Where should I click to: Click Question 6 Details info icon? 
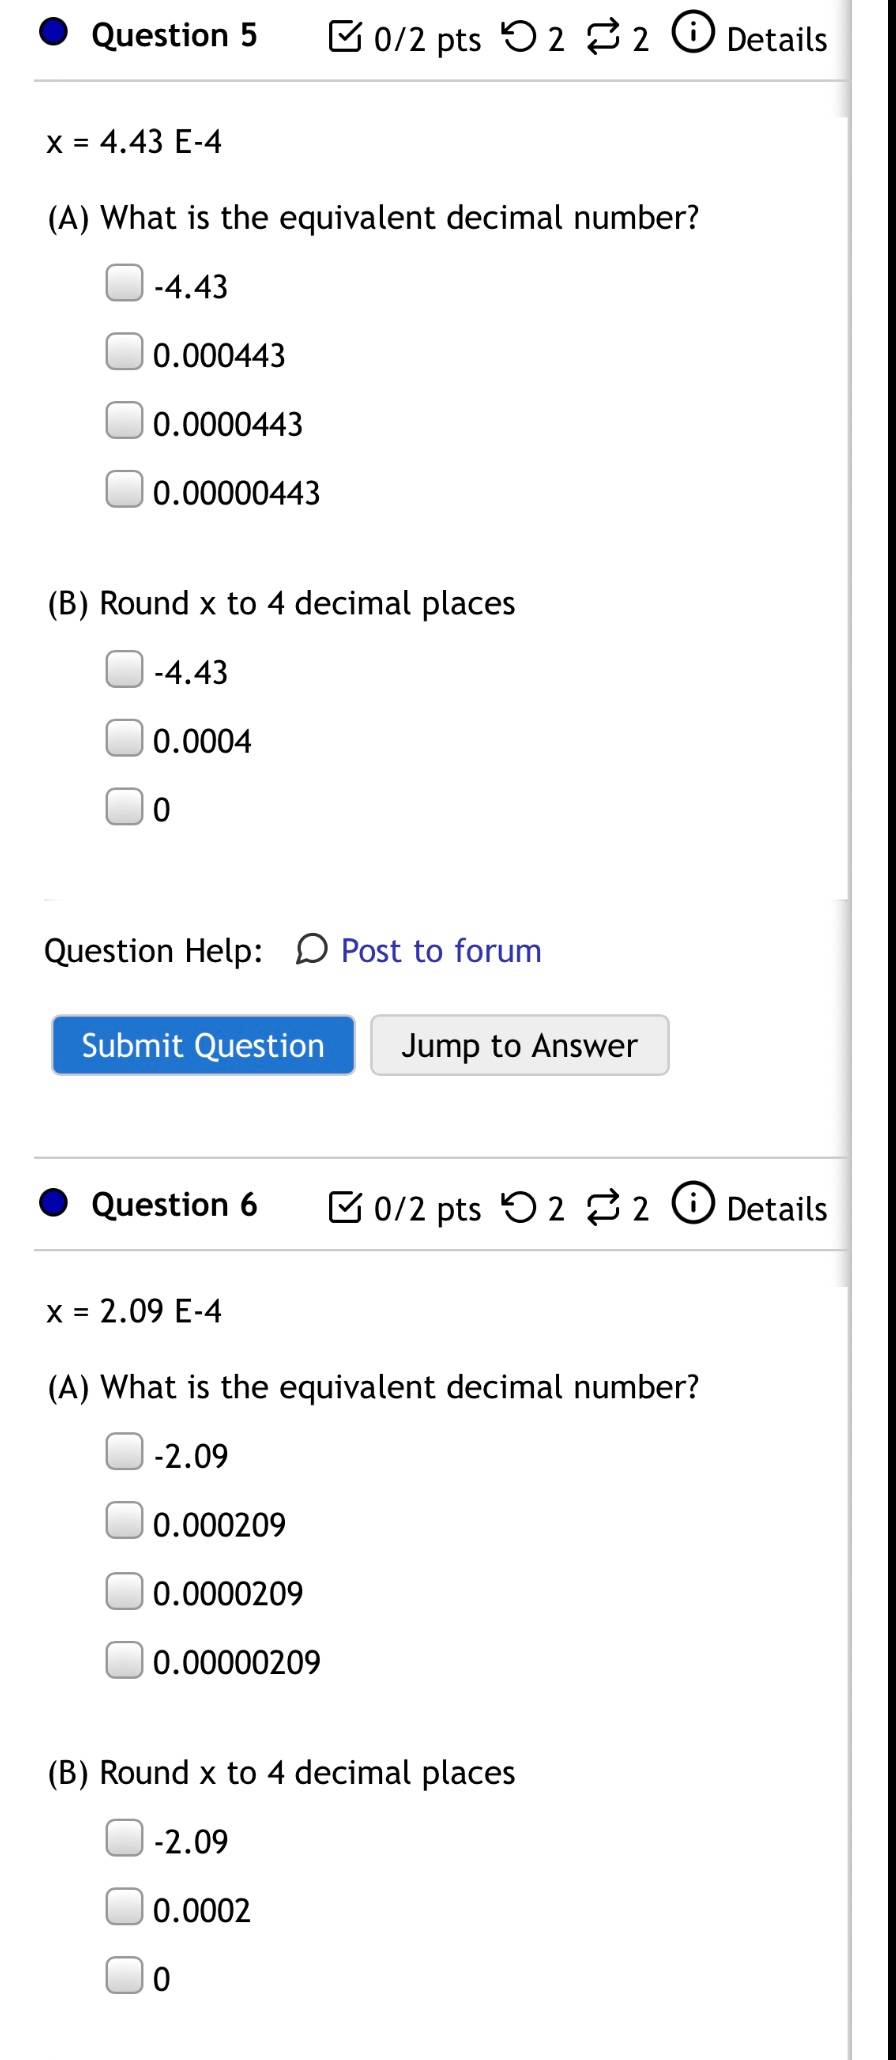[692, 1203]
